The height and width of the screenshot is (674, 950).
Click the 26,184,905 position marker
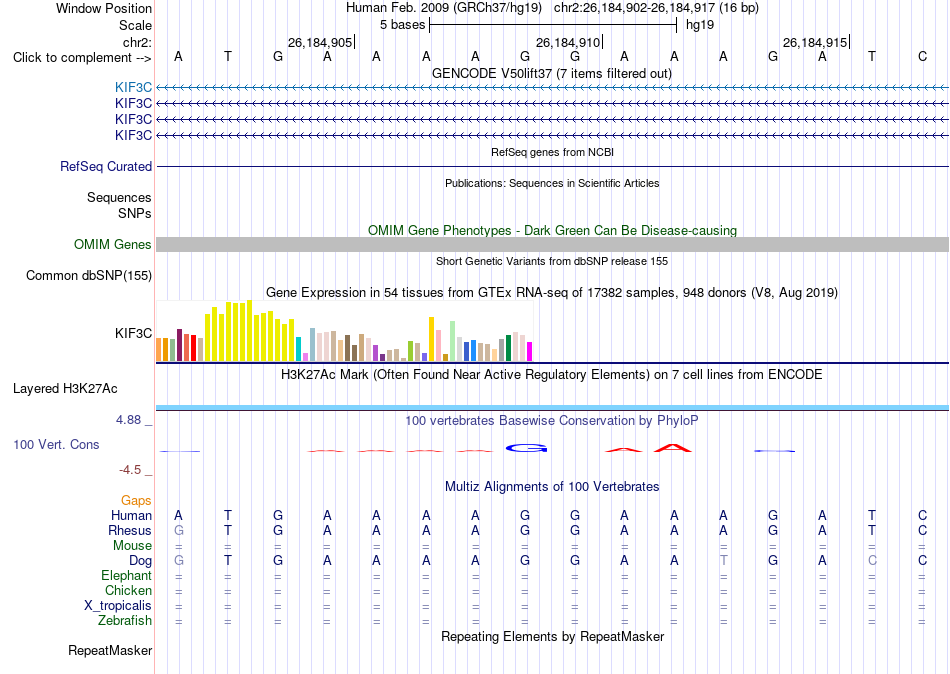pos(320,42)
